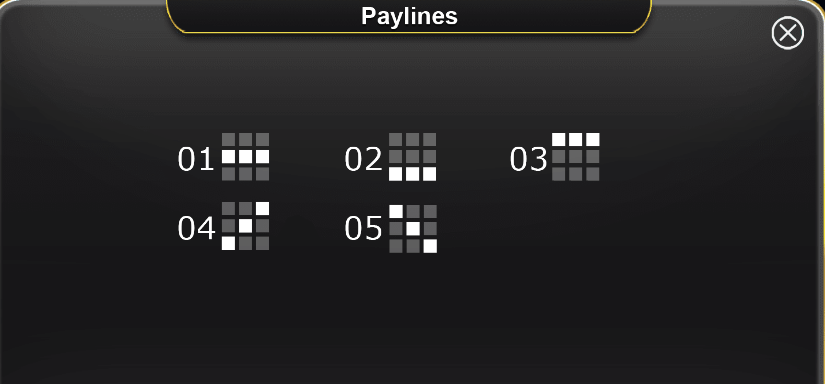Select the payline 01 middle-row grid diagram
This screenshot has width=825, height=384.
[x=245, y=157]
